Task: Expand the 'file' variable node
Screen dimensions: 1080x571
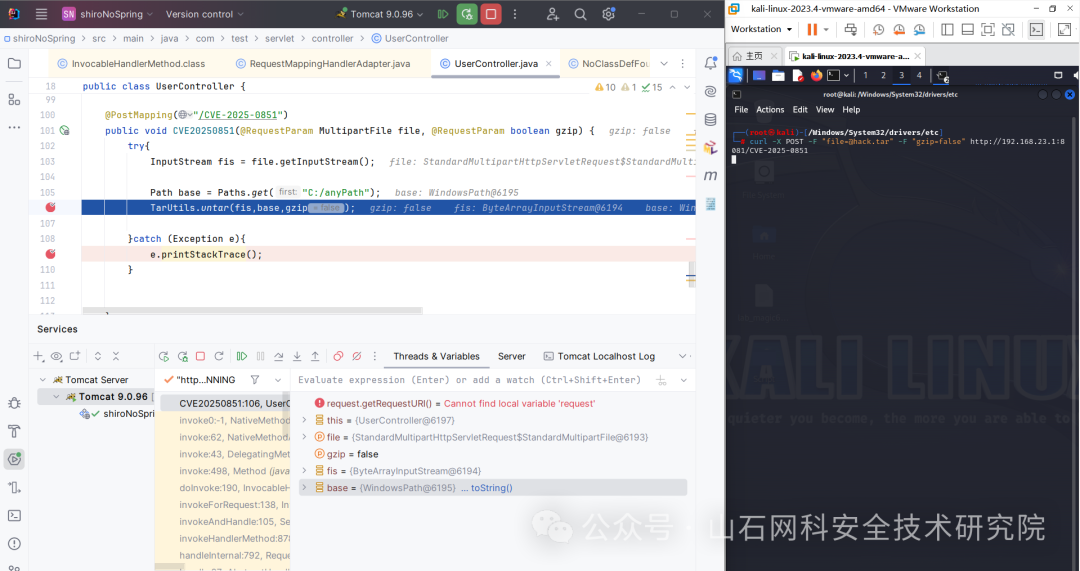Action: [304, 437]
